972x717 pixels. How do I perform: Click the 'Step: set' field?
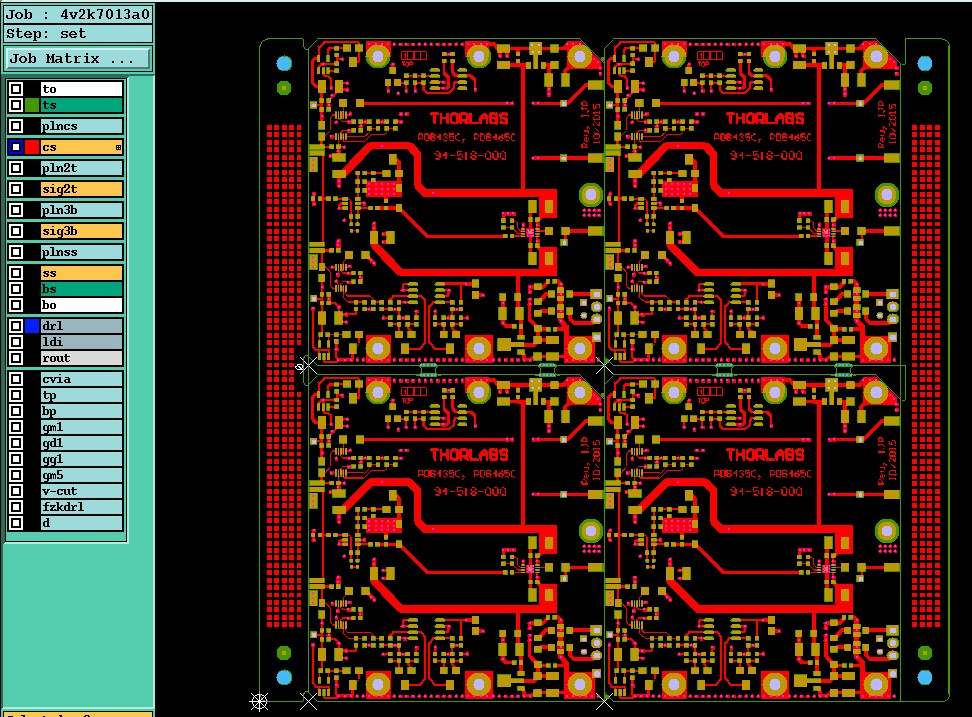pyautogui.click(x=78, y=33)
